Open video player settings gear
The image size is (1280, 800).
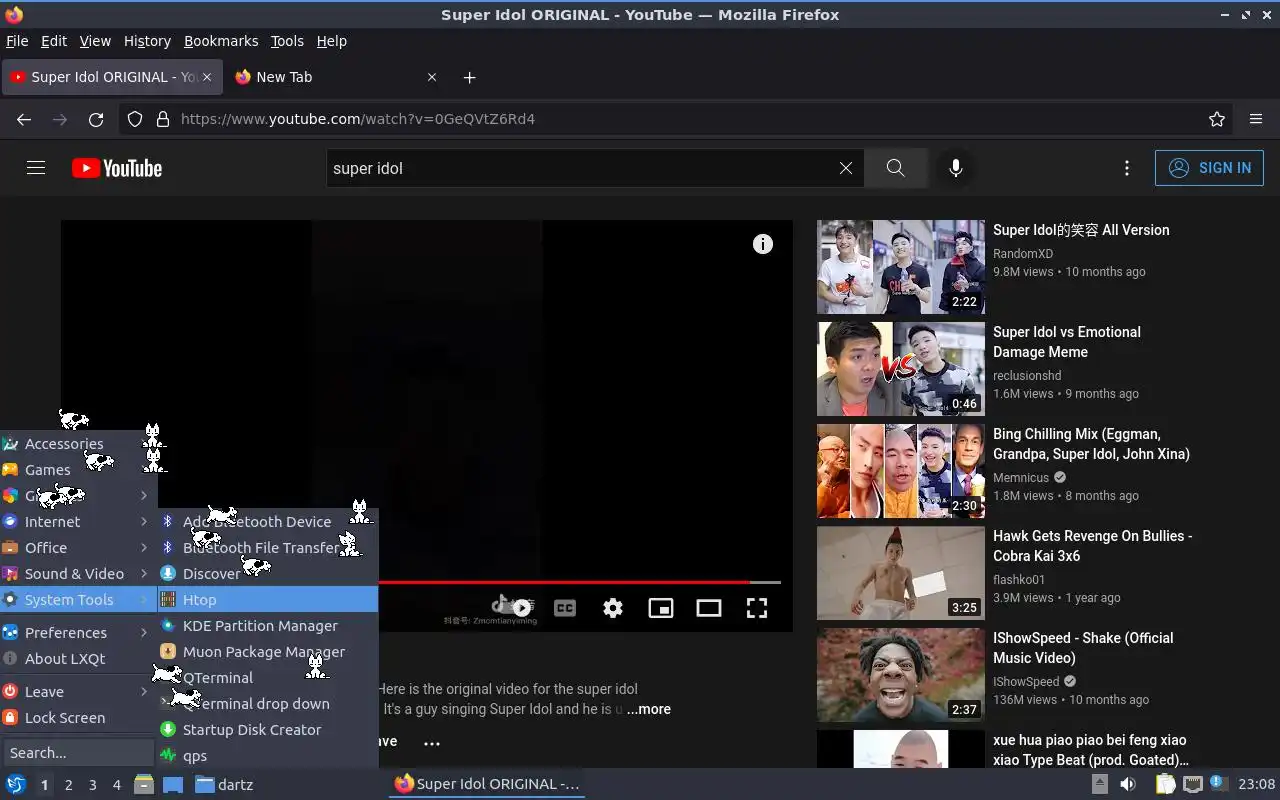[x=613, y=608]
